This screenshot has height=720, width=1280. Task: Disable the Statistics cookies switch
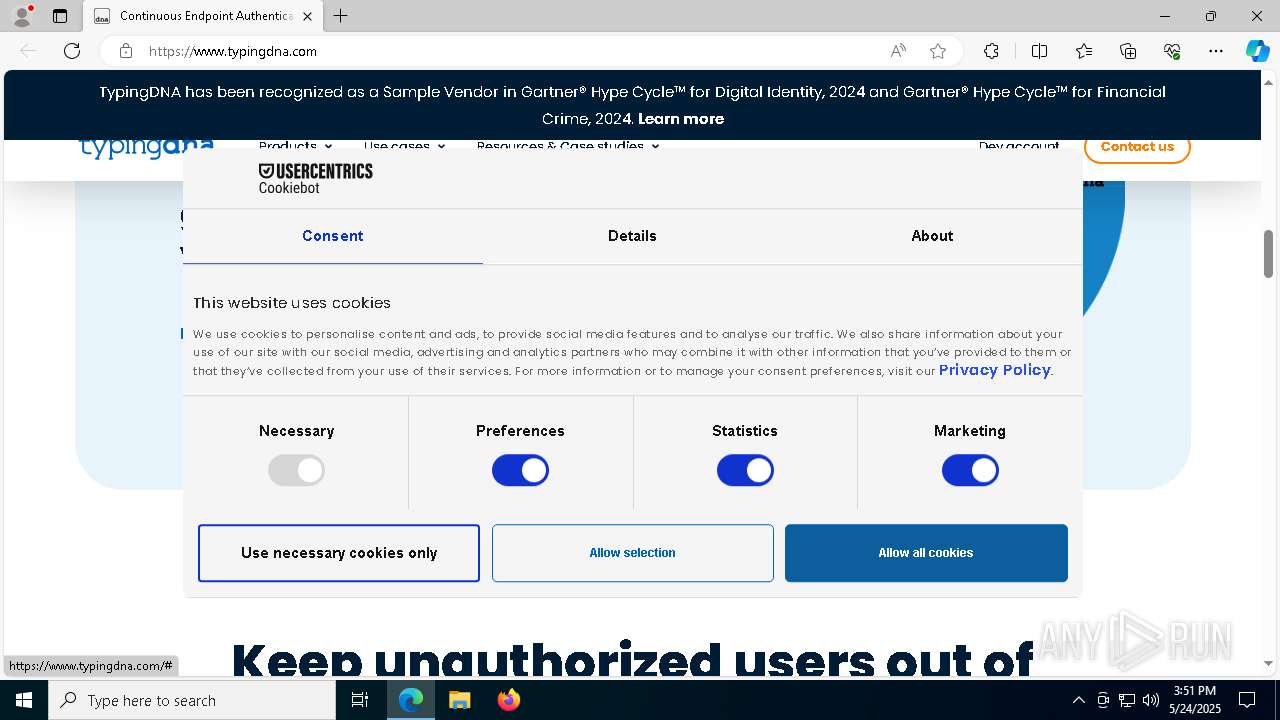pos(745,470)
